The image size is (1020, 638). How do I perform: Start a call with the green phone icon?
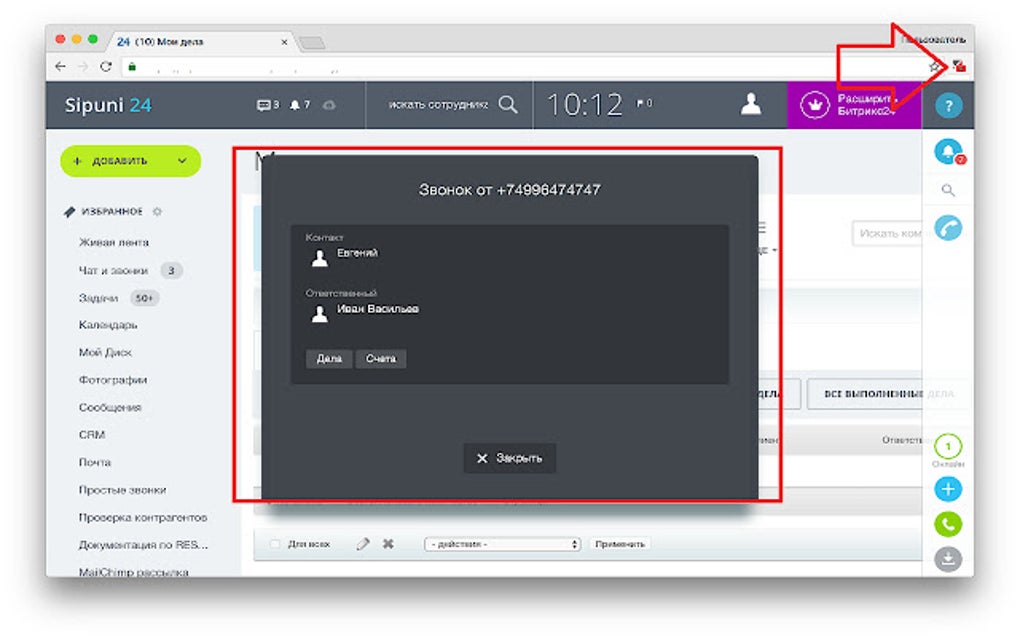[x=948, y=522]
